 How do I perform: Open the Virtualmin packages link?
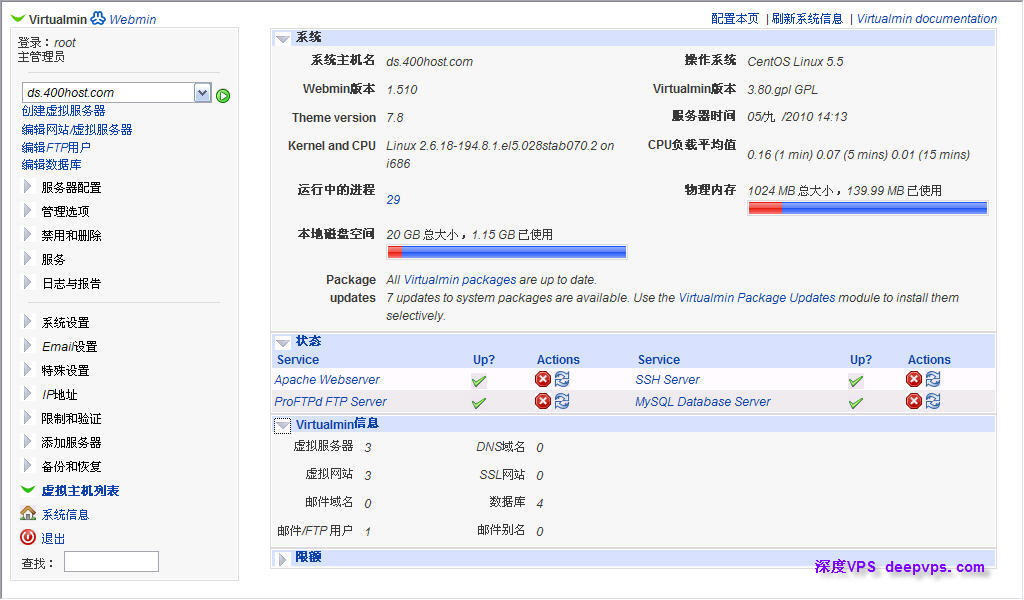coord(460,279)
